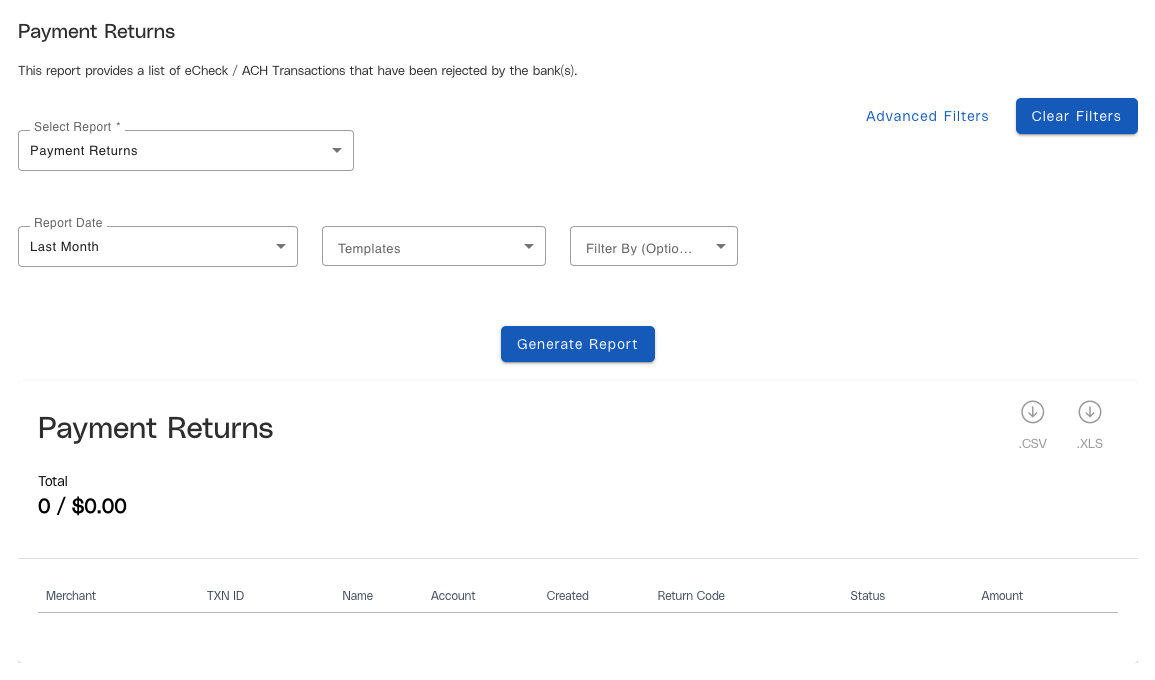
Task: Click the eCheck / ACH report description text
Action: pyautogui.click(x=298, y=72)
